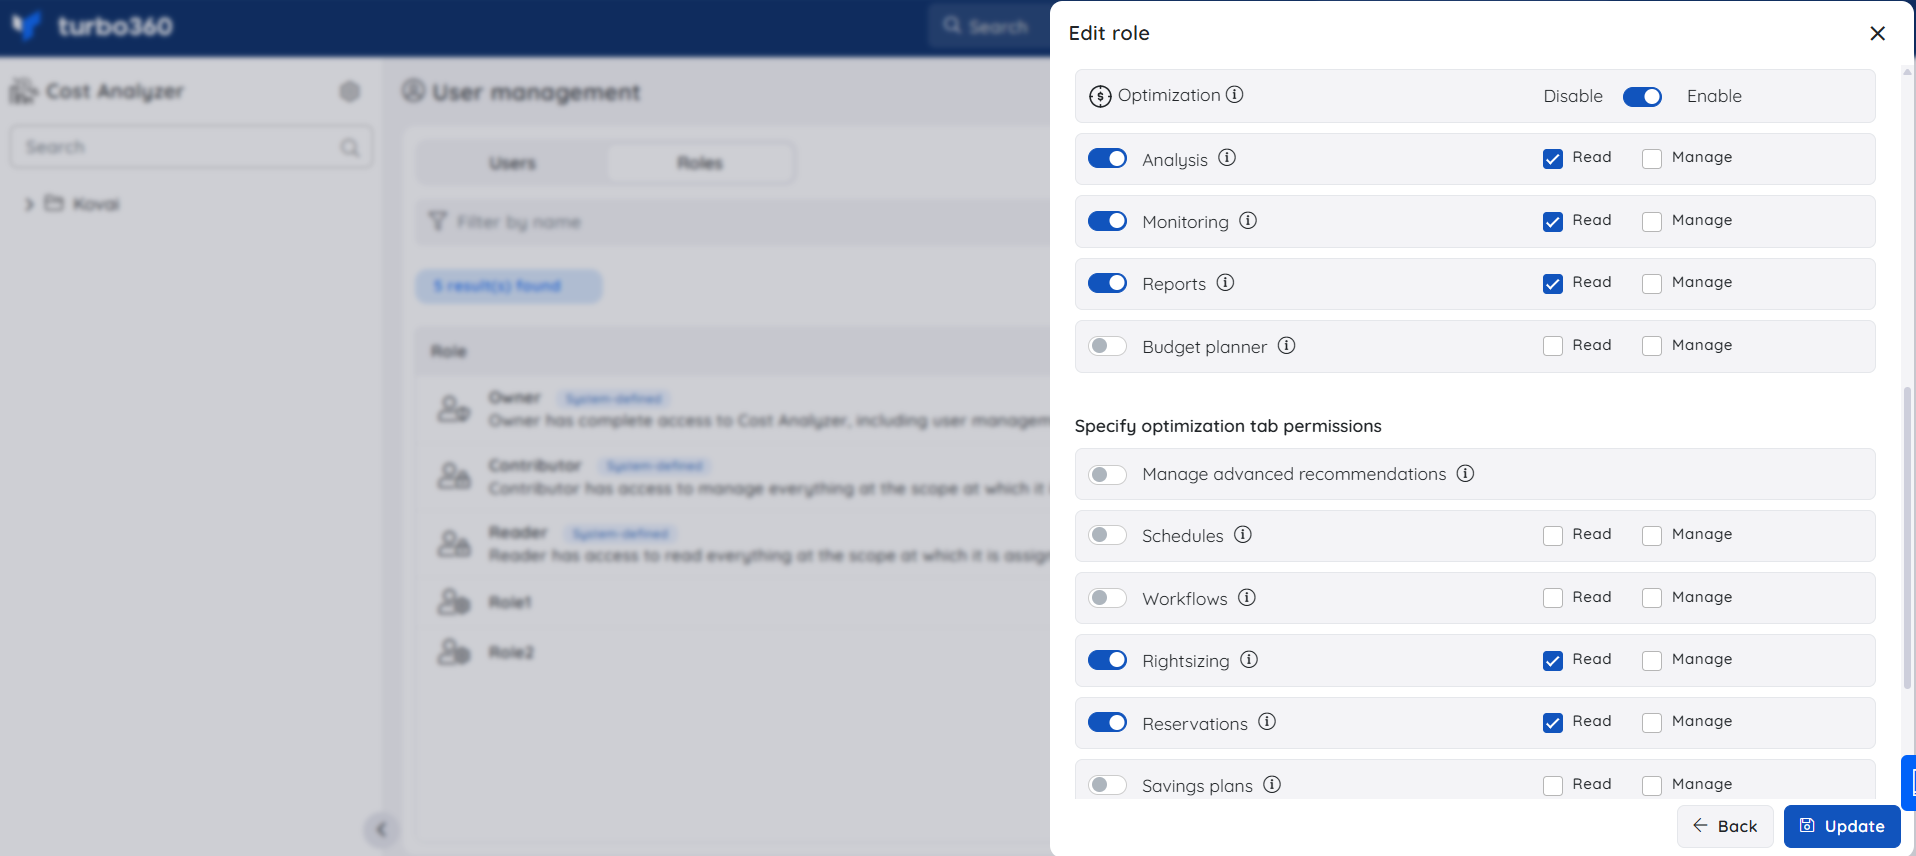This screenshot has height=856, width=1916.
Task: Switch off the Reports toggle
Action: pos(1107,283)
